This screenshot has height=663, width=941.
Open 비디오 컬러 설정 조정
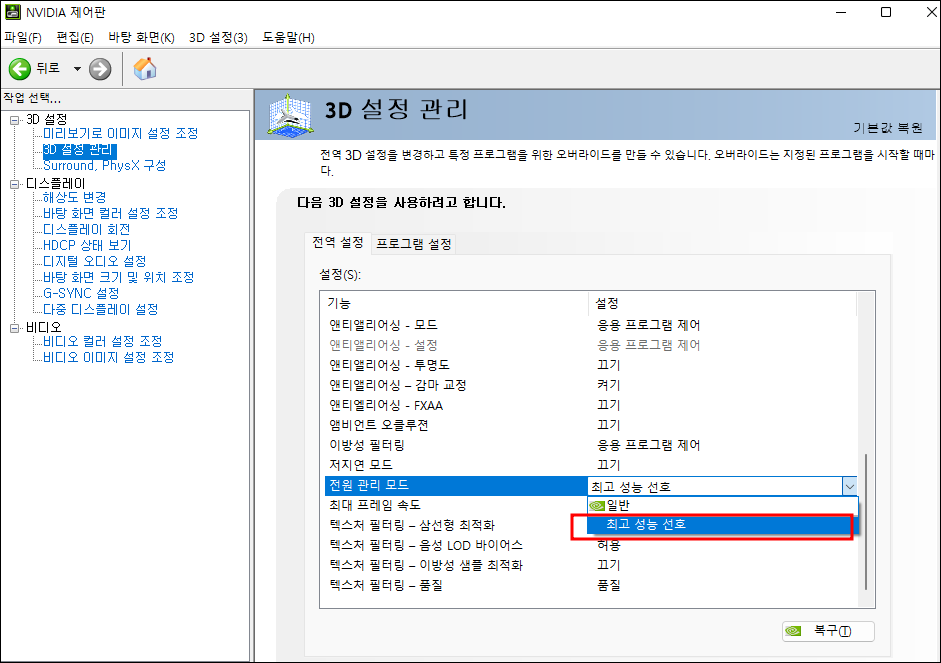tap(103, 341)
